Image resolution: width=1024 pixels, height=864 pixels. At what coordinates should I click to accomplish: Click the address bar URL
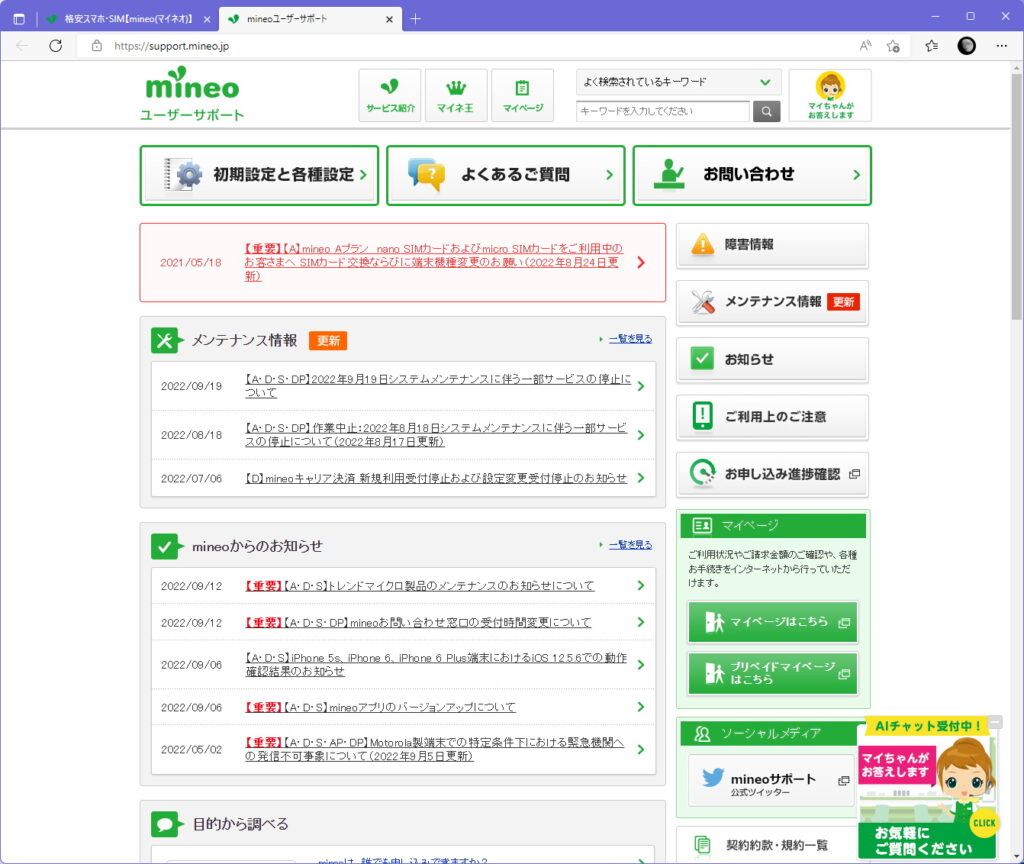tap(172, 46)
